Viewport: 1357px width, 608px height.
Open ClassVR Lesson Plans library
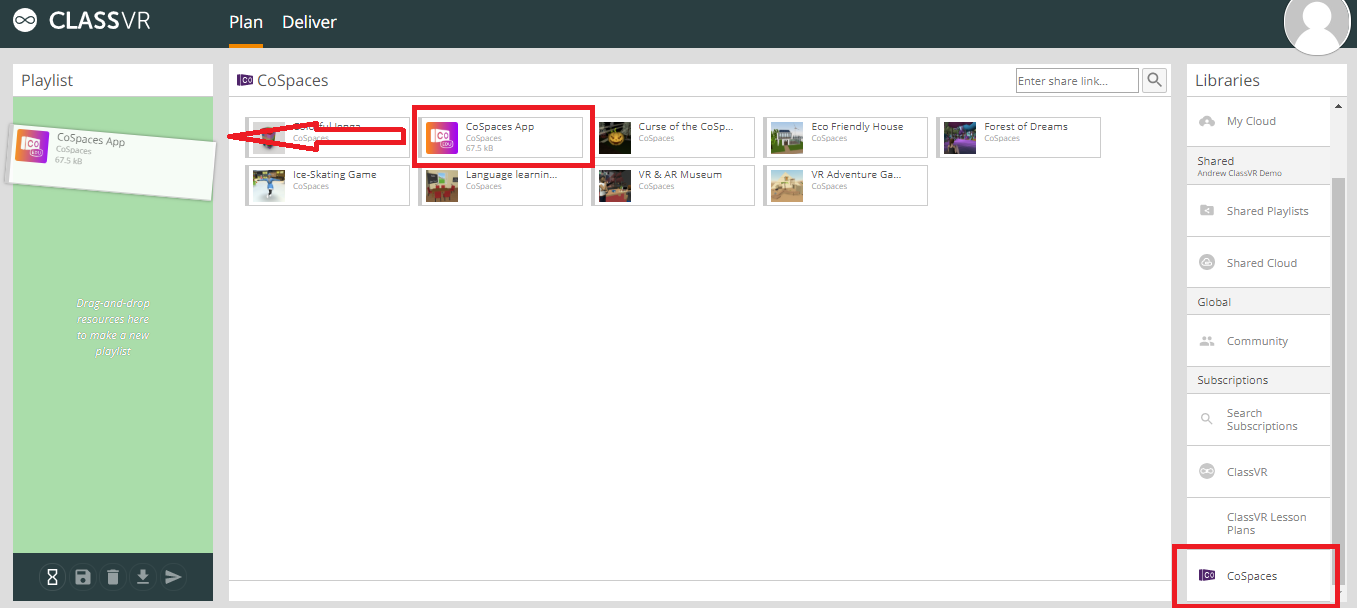click(x=1259, y=523)
